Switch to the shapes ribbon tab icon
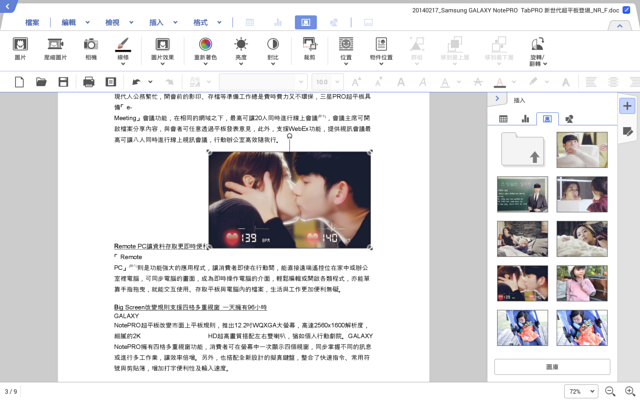This screenshot has height=400, width=640. pos(334,22)
